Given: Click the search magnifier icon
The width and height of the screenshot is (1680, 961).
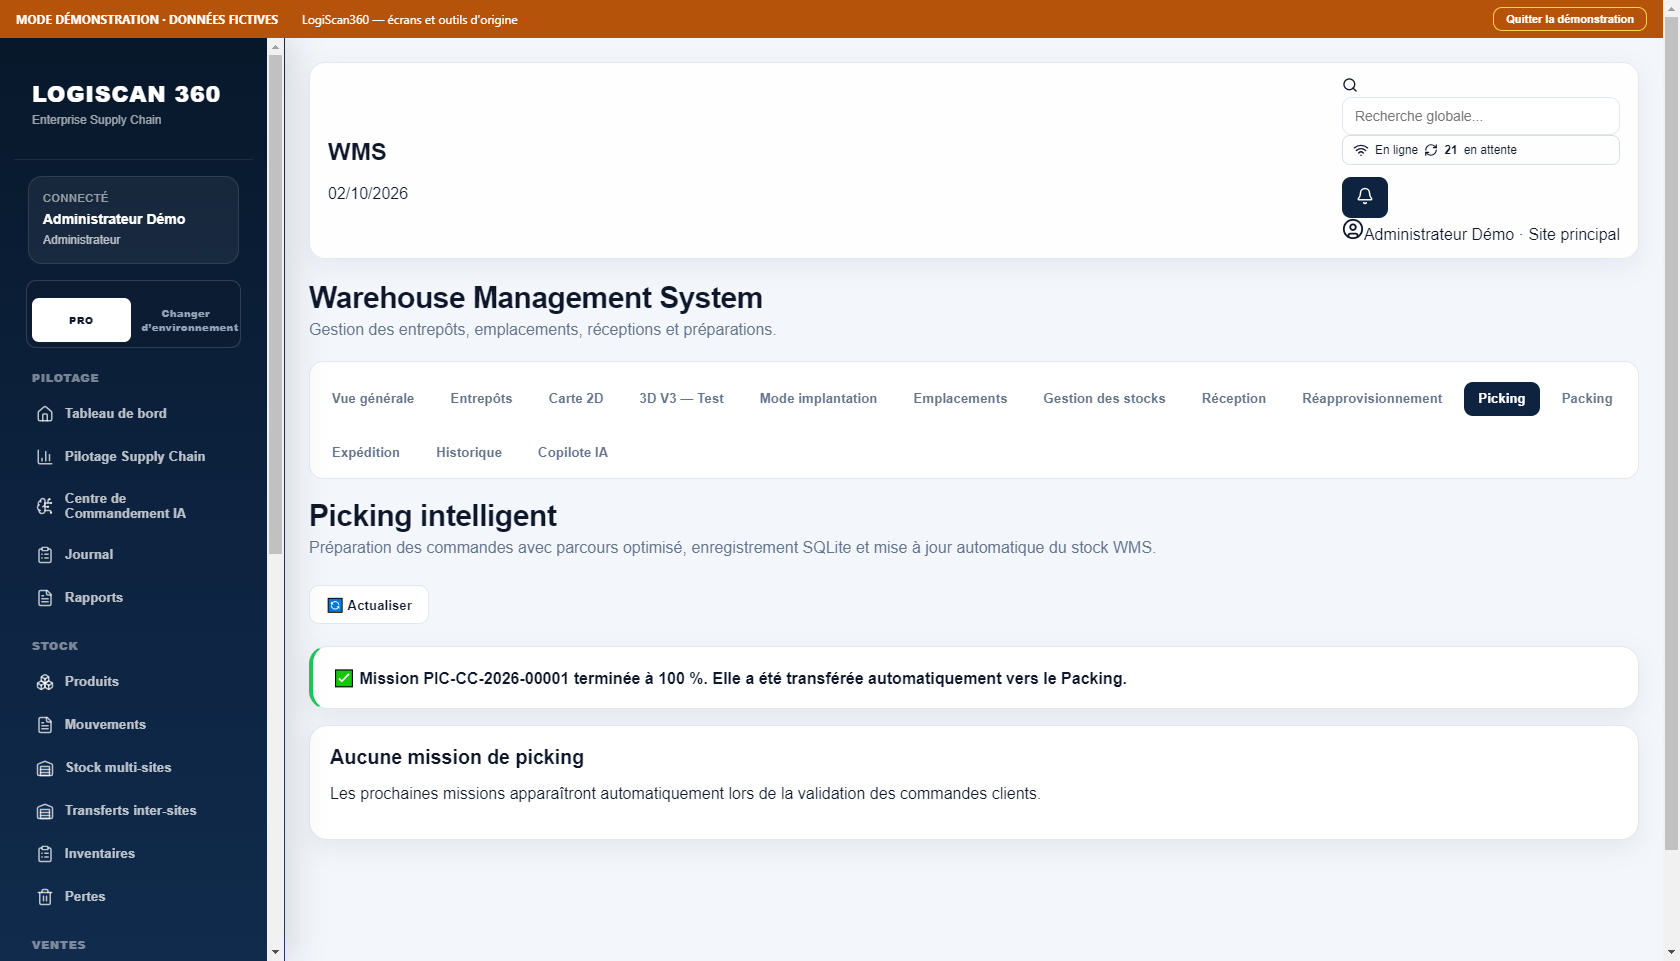Looking at the screenshot, I should 1350,85.
